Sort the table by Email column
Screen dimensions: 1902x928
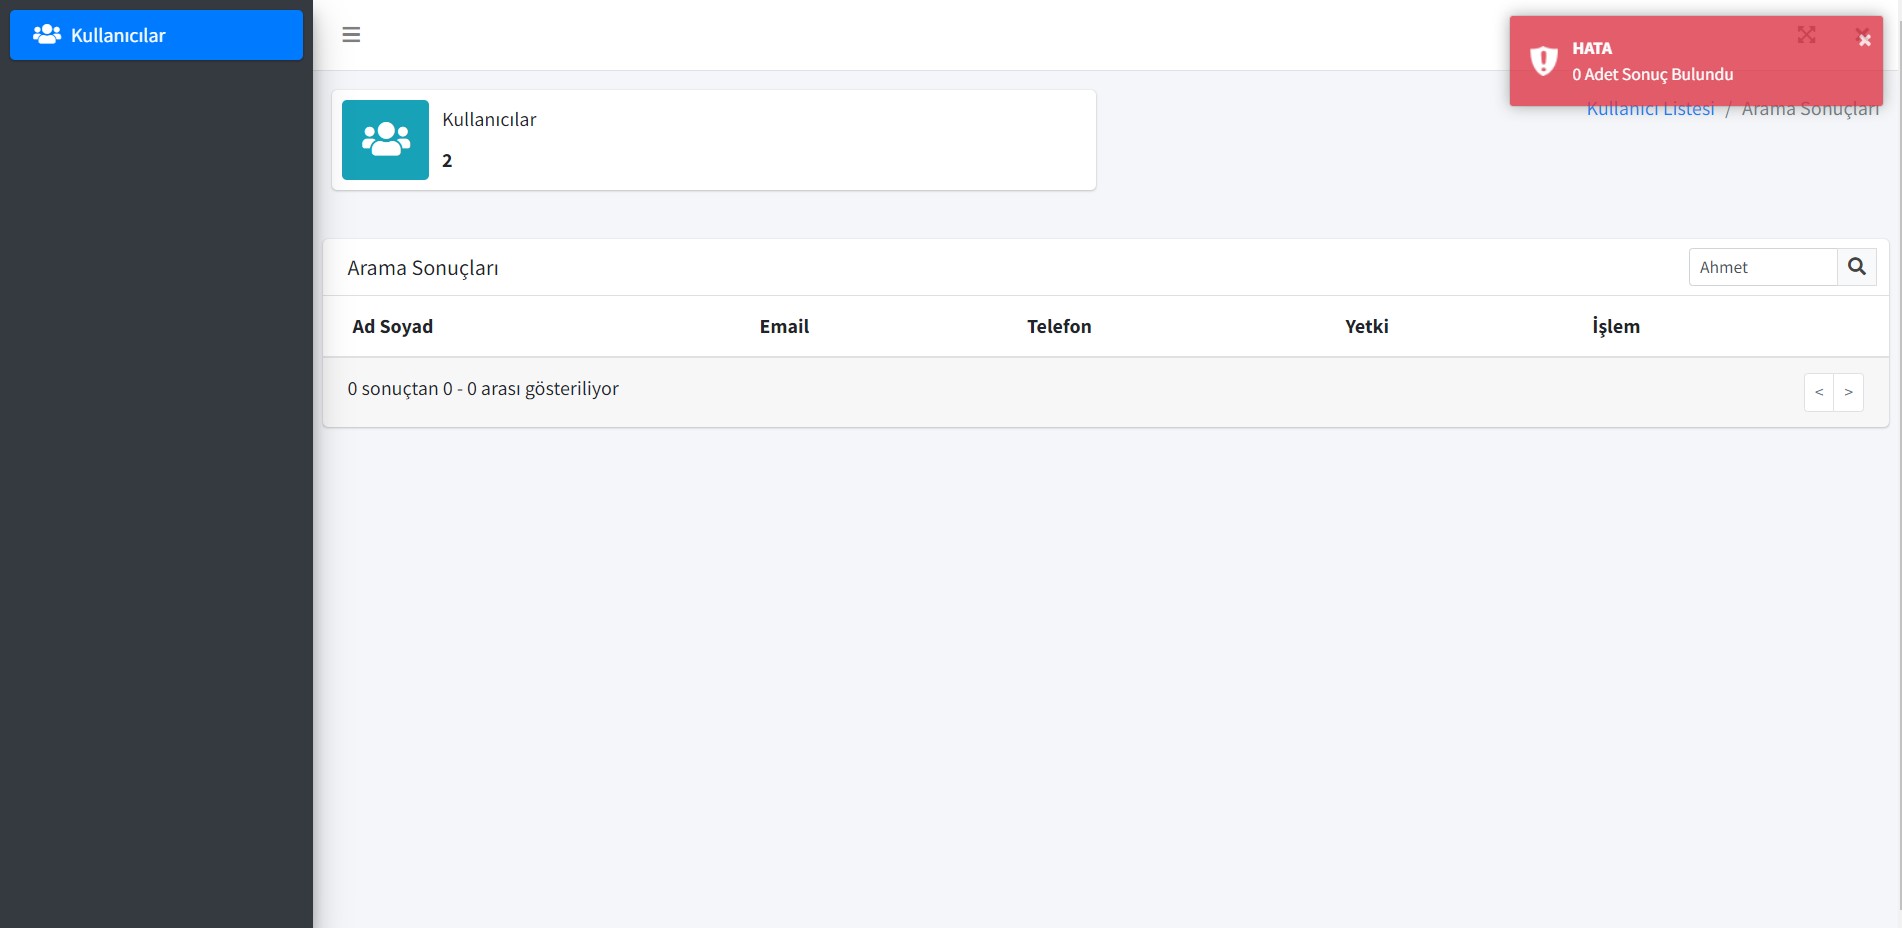click(x=784, y=326)
